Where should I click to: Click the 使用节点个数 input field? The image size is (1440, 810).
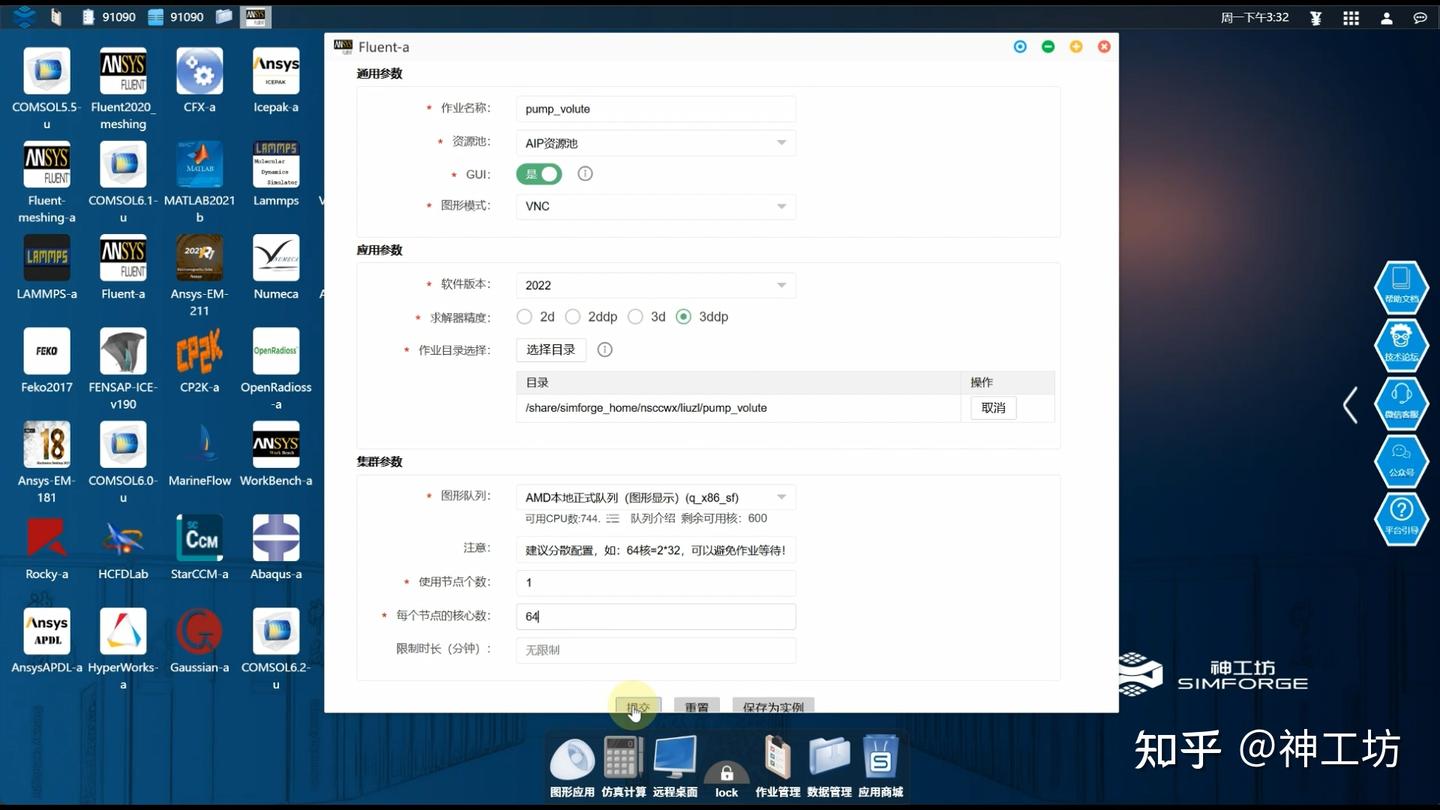coord(656,583)
